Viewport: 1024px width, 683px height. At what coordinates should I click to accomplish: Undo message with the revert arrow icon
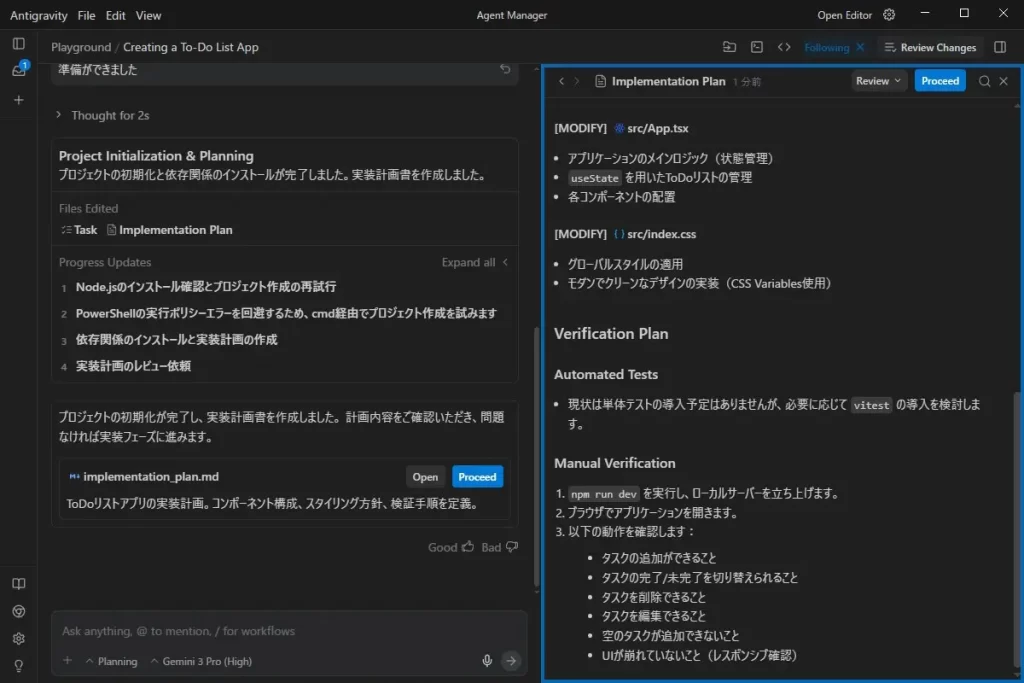(505, 69)
